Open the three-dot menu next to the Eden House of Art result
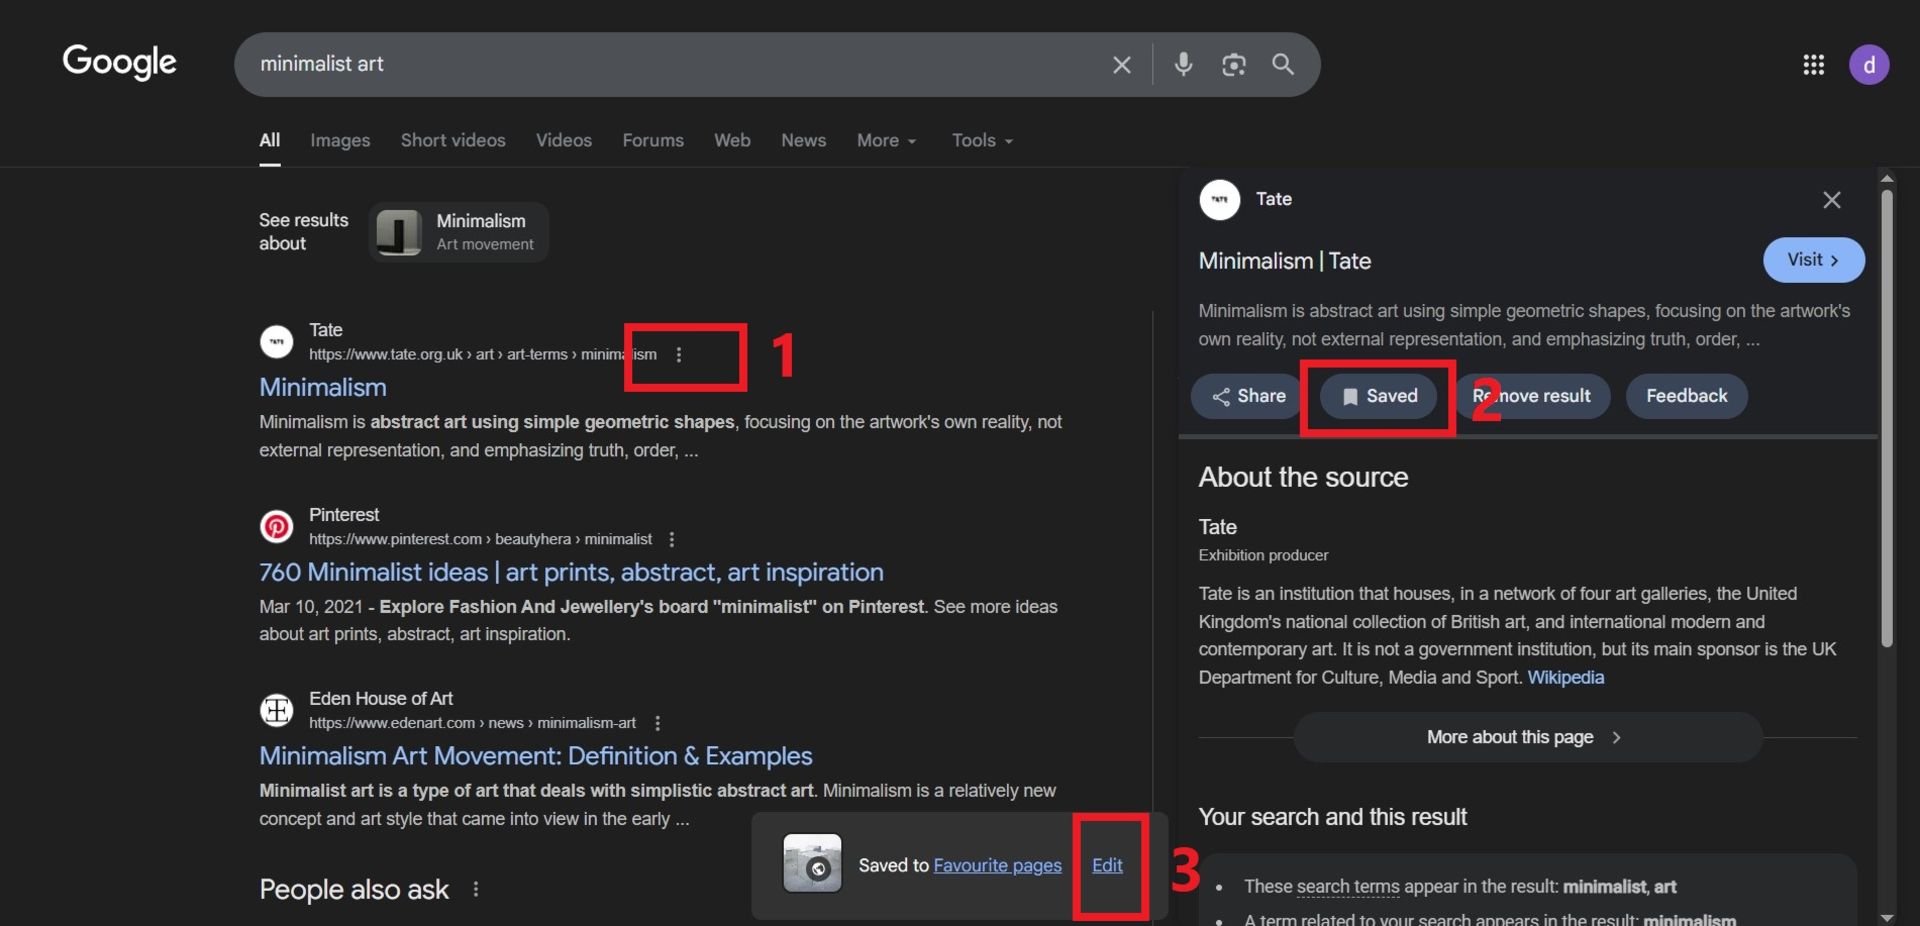Image resolution: width=1920 pixels, height=926 pixels. coord(657,723)
